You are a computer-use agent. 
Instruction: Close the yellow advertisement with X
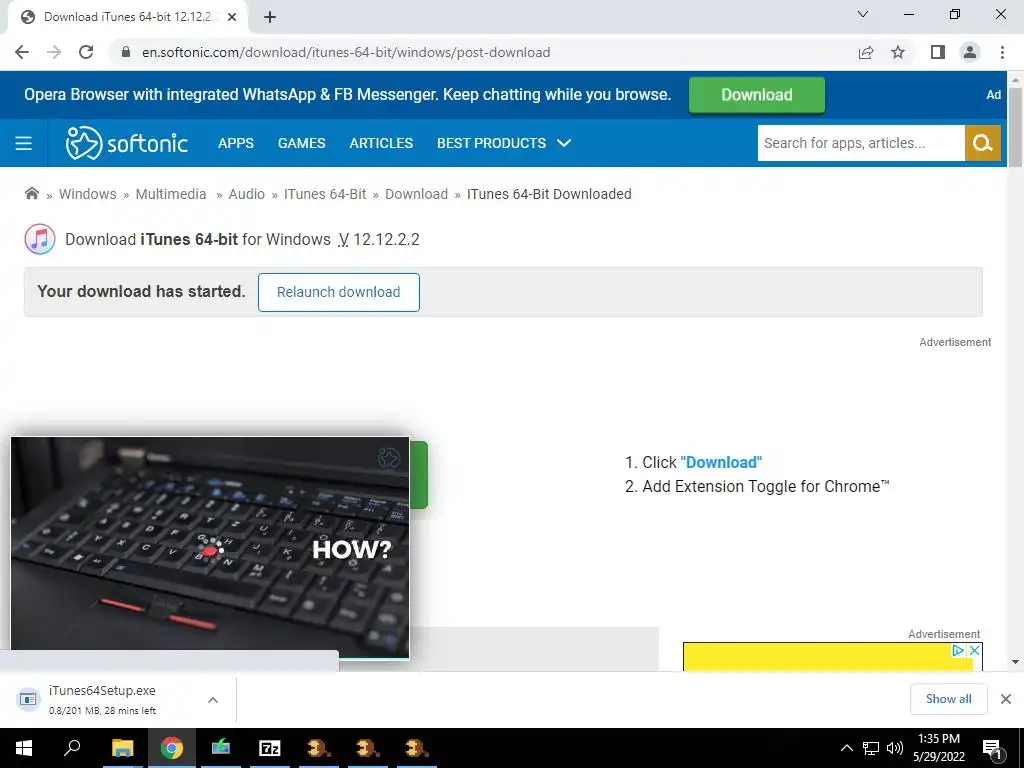[974, 650]
